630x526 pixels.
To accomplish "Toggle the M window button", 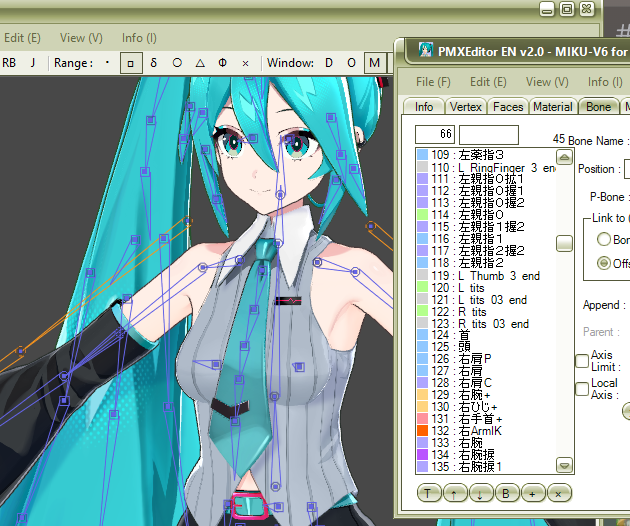I will coord(375,63).
